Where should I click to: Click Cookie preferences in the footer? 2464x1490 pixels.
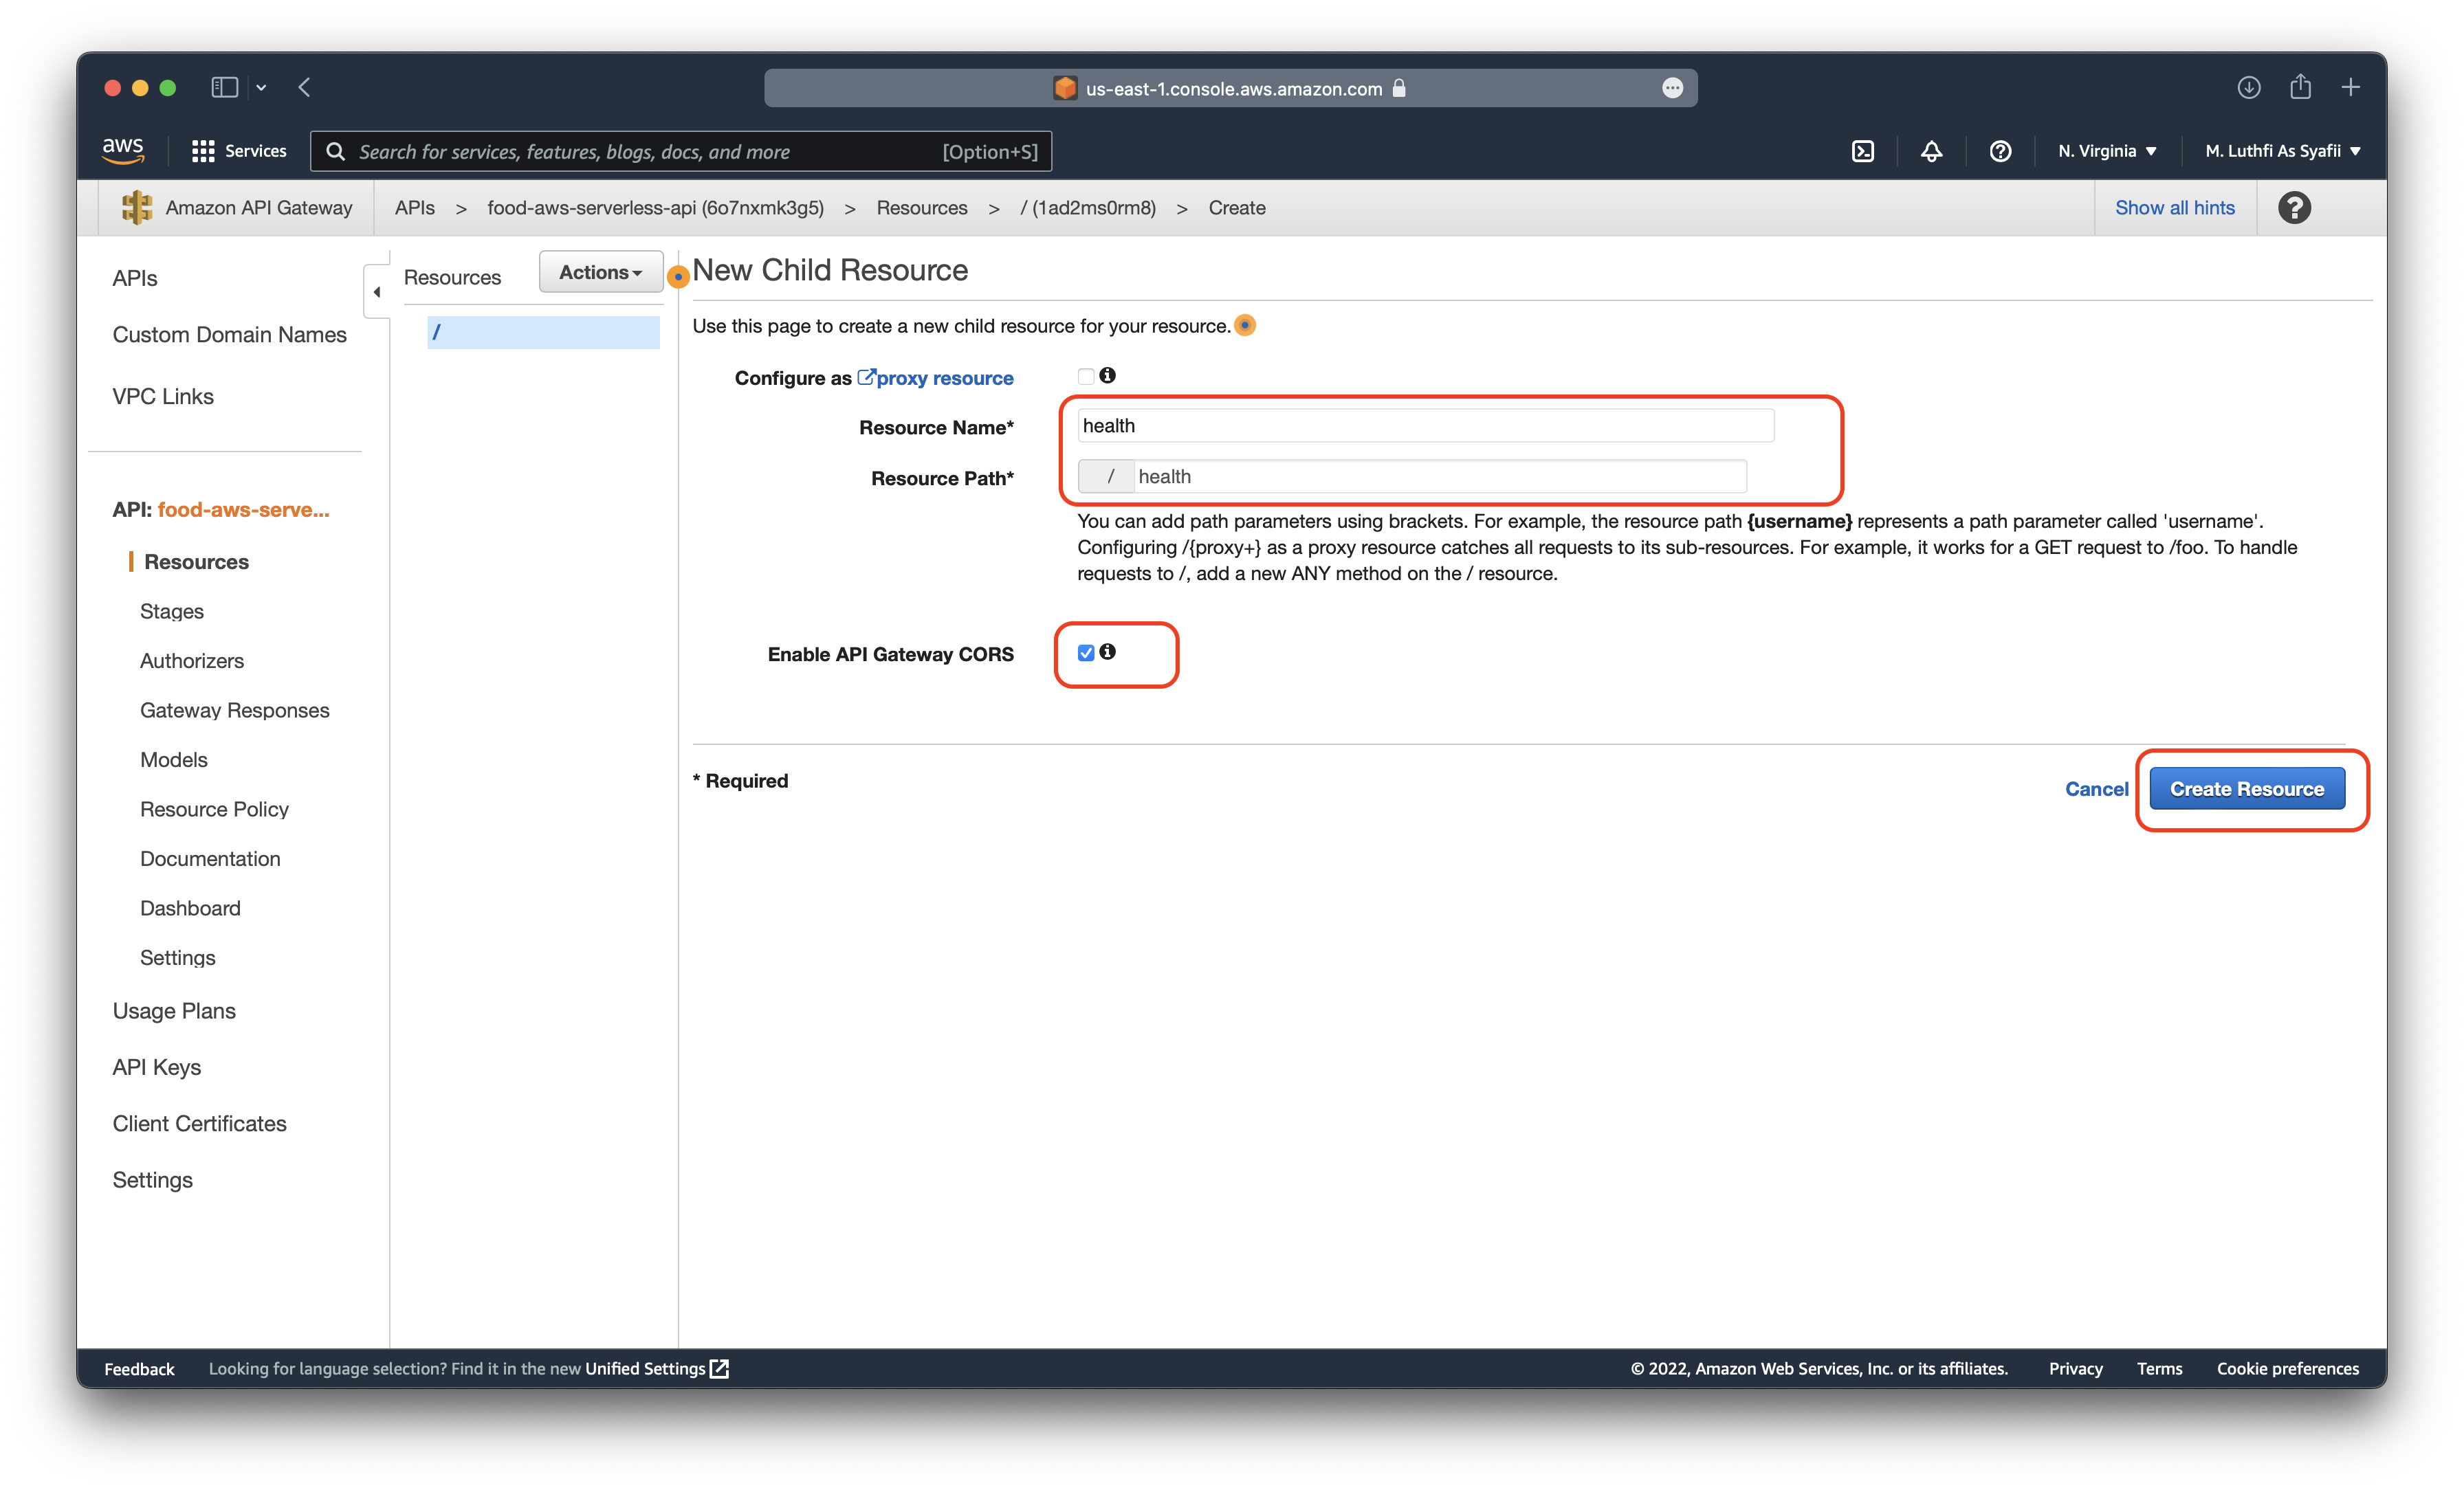coord(2287,1369)
